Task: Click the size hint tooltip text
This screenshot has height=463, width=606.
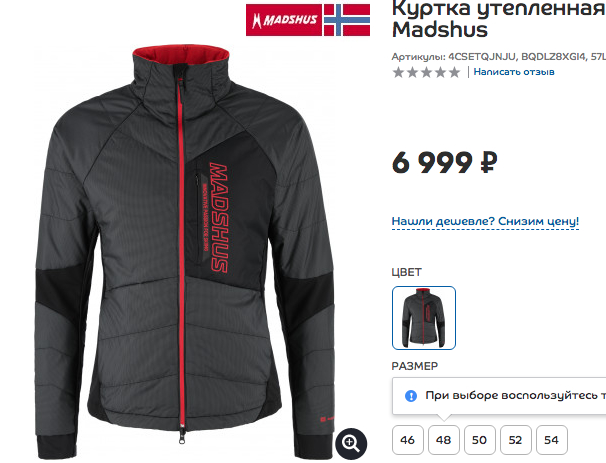Action: tap(515, 395)
